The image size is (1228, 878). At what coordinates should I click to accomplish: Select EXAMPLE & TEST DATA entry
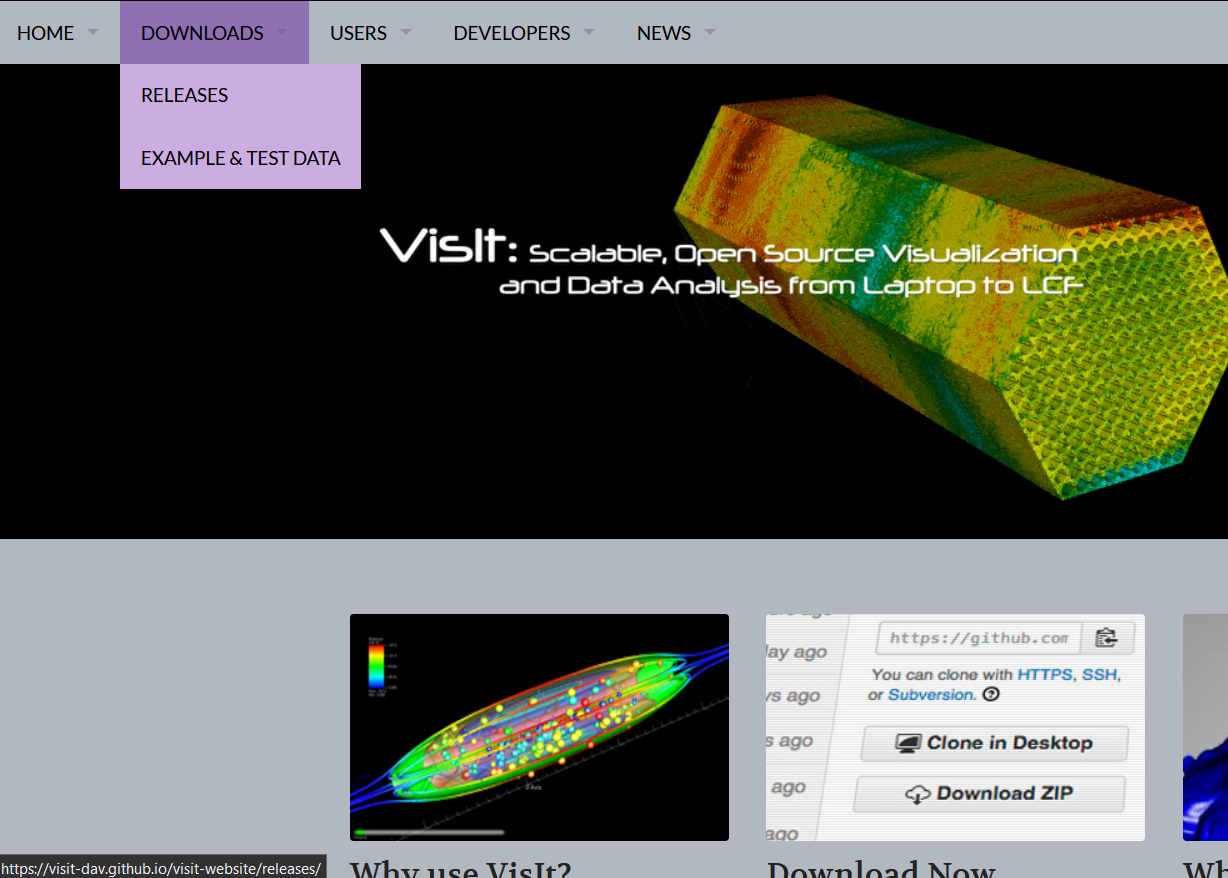tap(240, 158)
